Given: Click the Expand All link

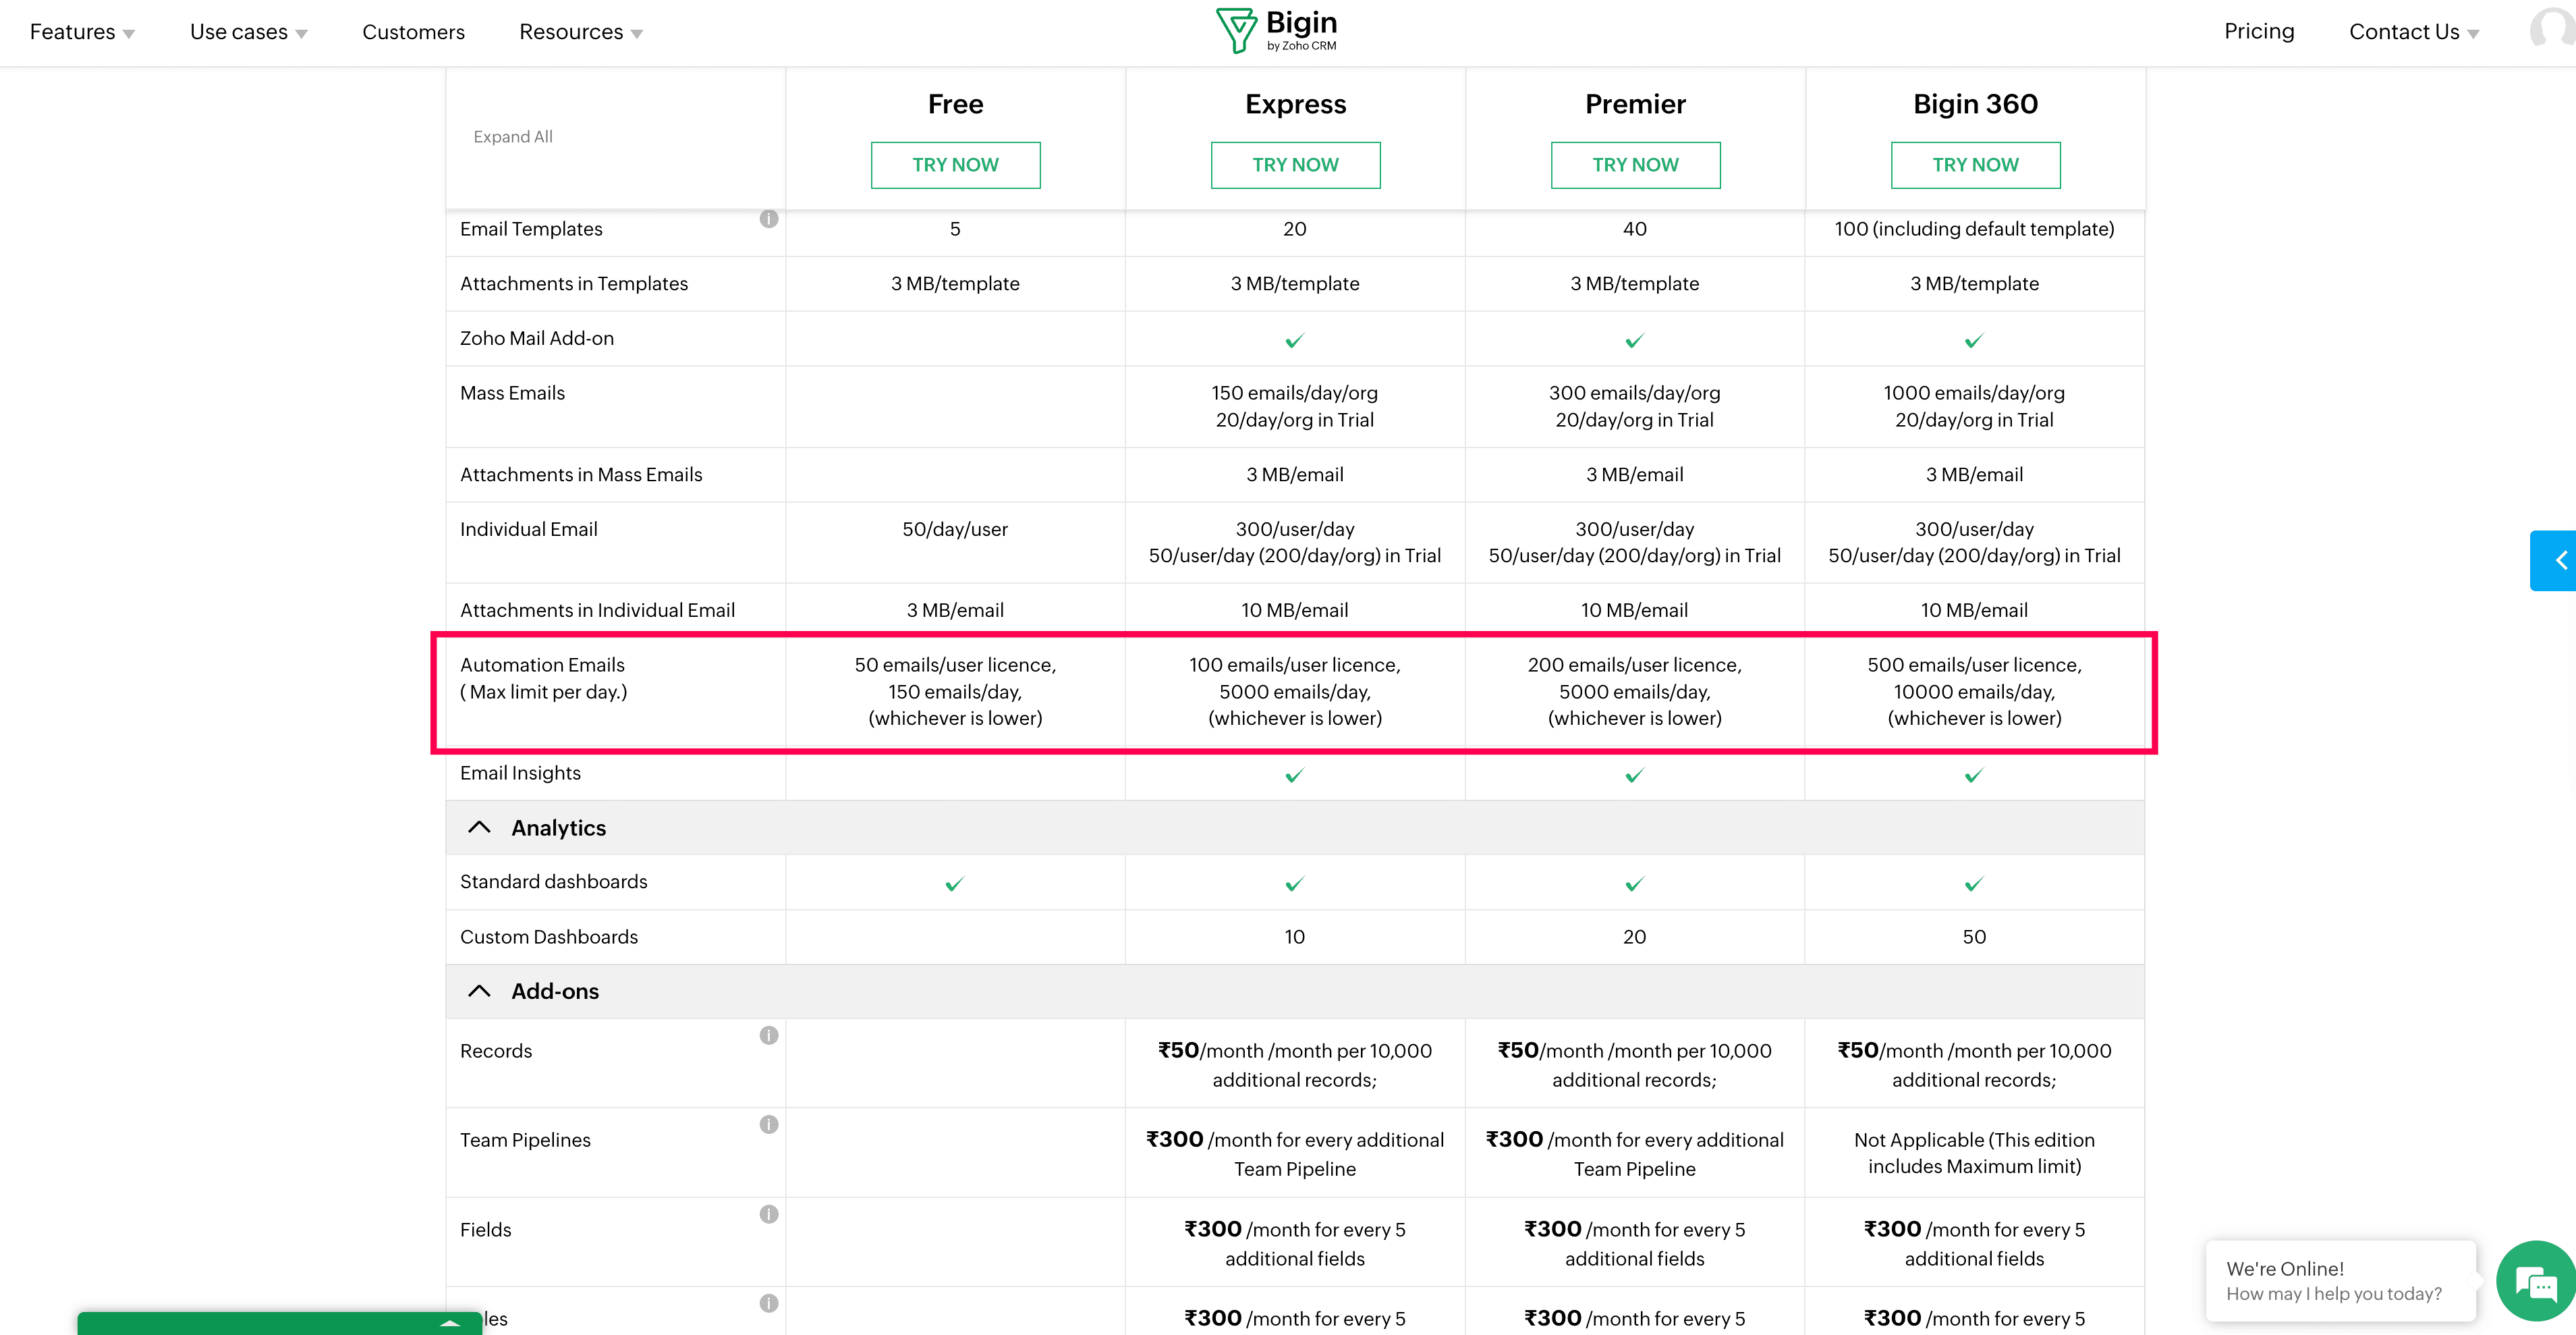Looking at the screenshot, I should click(513, 137).
